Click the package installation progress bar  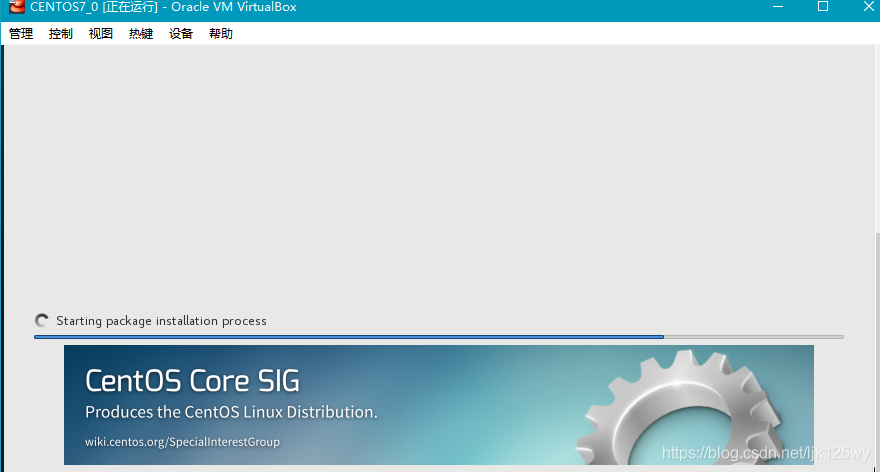coord(439,337)
